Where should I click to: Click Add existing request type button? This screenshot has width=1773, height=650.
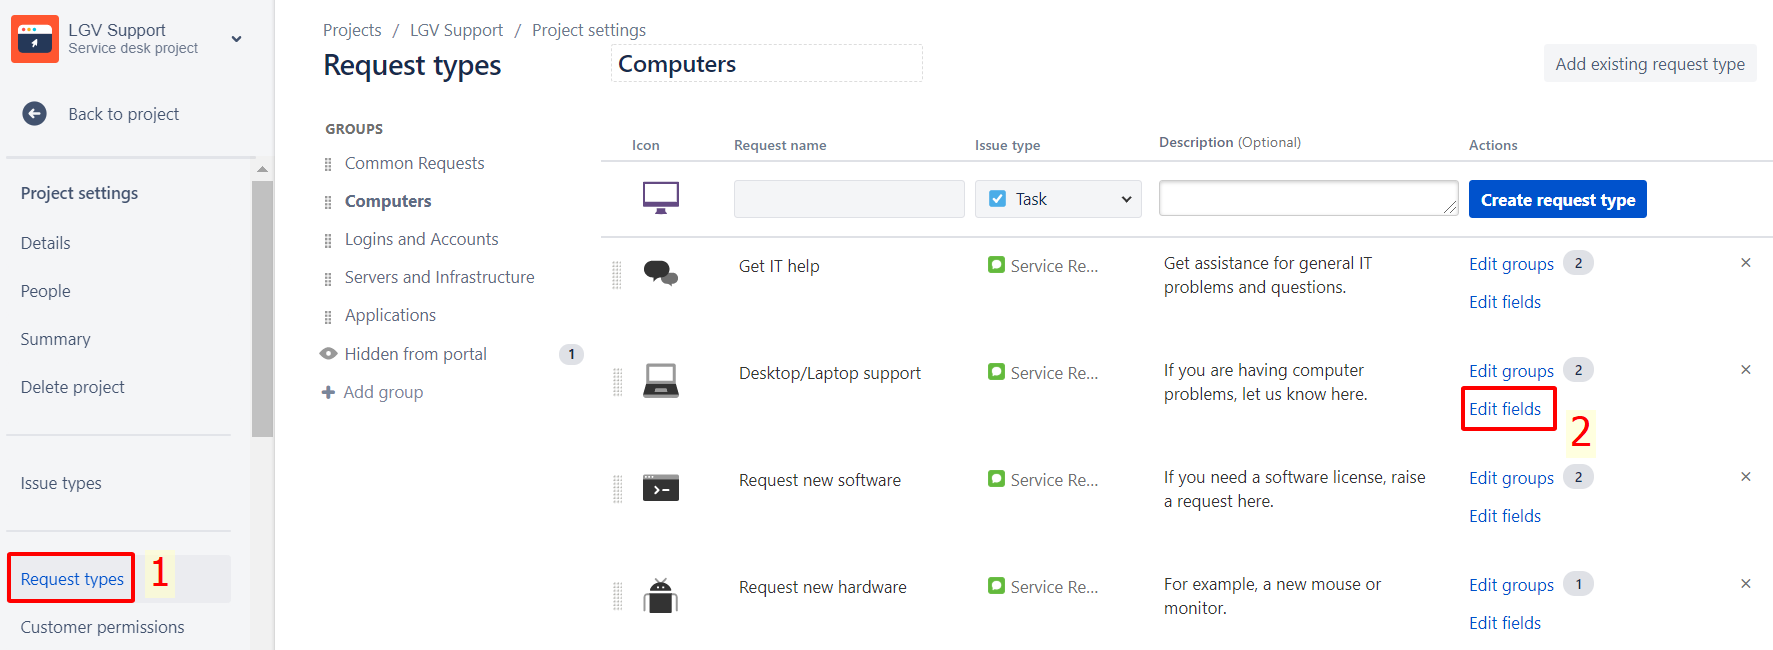tap(1649, 64)
